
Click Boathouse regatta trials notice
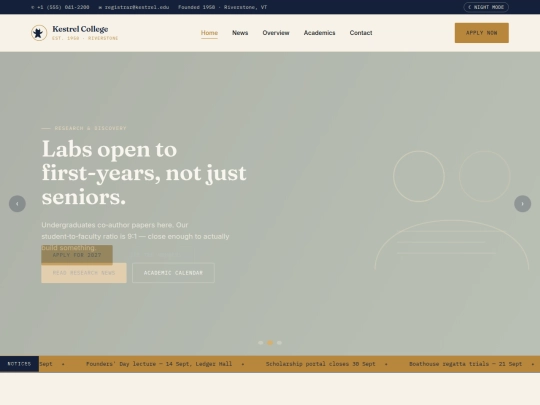click(466, 364)
